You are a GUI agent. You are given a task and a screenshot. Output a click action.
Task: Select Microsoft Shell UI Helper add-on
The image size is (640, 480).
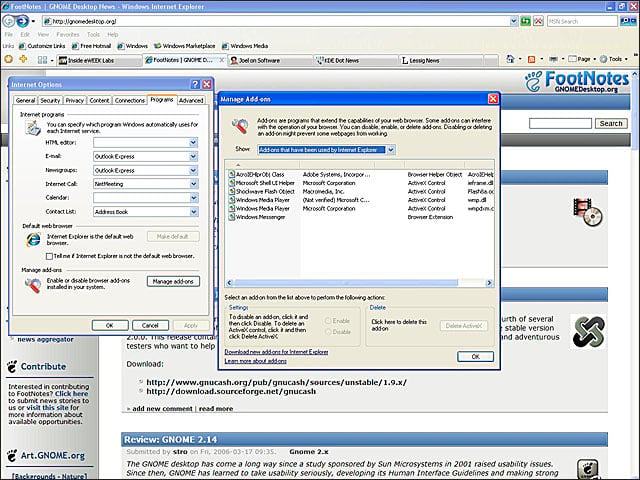pyautogui.click(x=359, y=183)
